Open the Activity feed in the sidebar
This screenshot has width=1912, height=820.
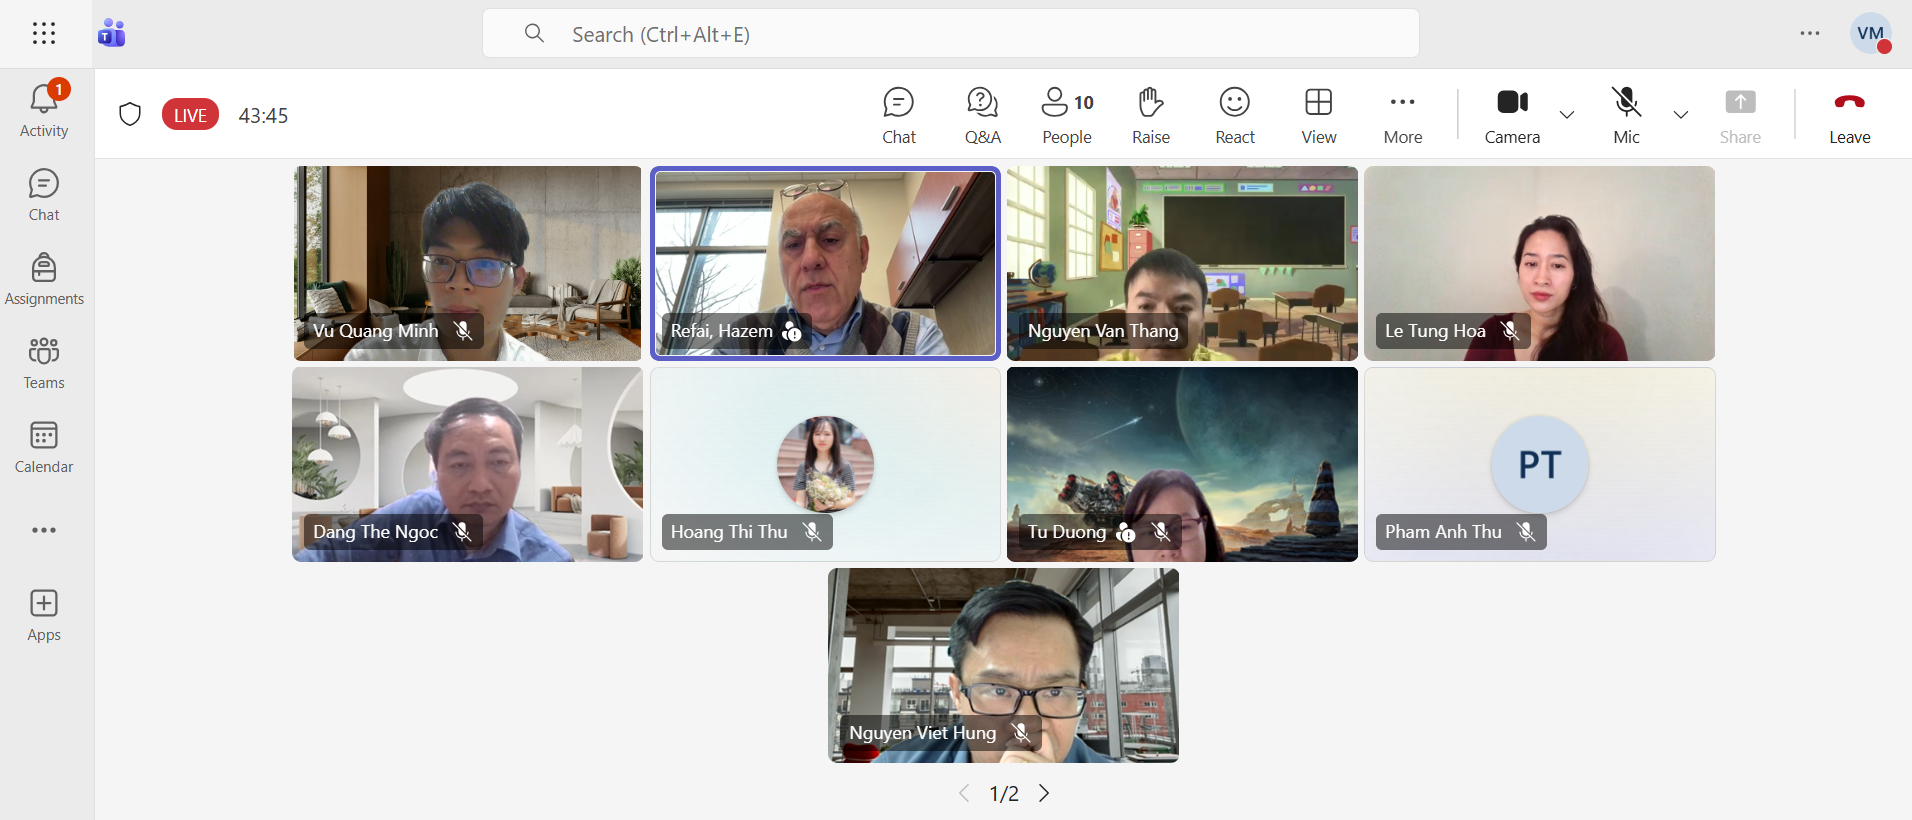point(44,110)
